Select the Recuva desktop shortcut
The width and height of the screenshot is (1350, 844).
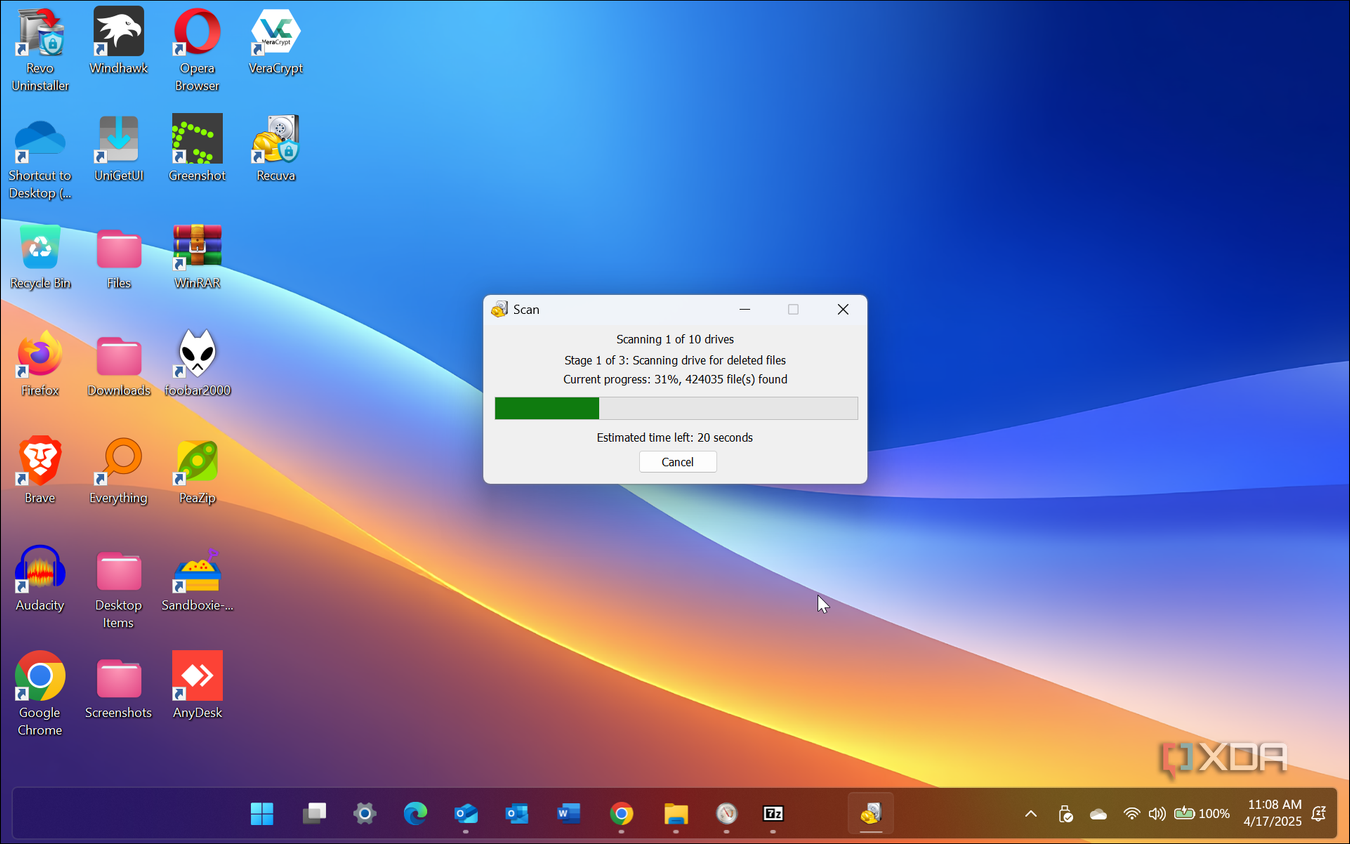pyautogui.click(x=276, y=149)
